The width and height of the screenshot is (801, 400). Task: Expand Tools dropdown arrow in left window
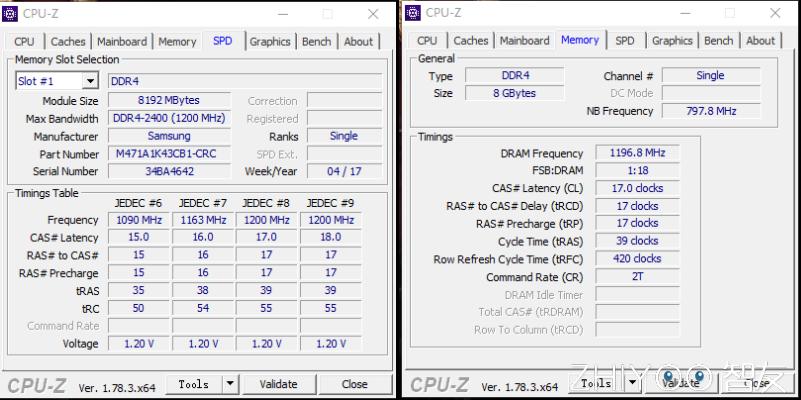click(231, 384)
